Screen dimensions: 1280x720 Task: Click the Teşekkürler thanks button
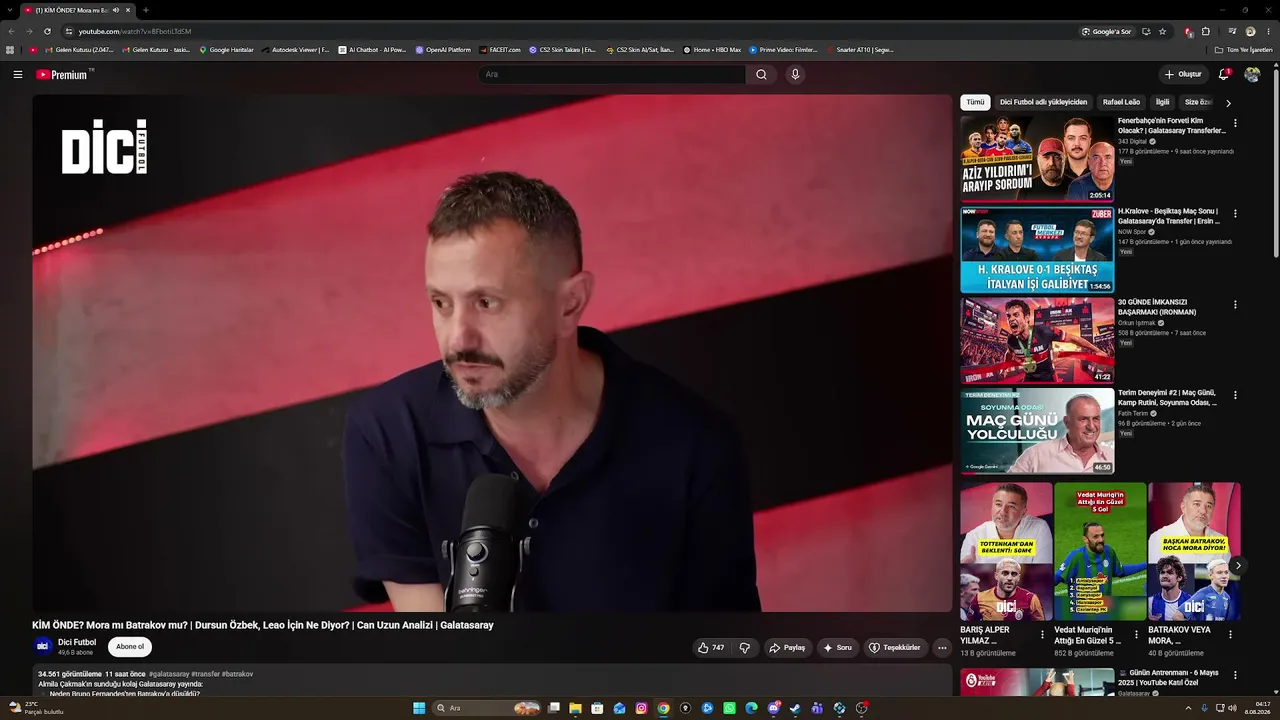[894, 647]
